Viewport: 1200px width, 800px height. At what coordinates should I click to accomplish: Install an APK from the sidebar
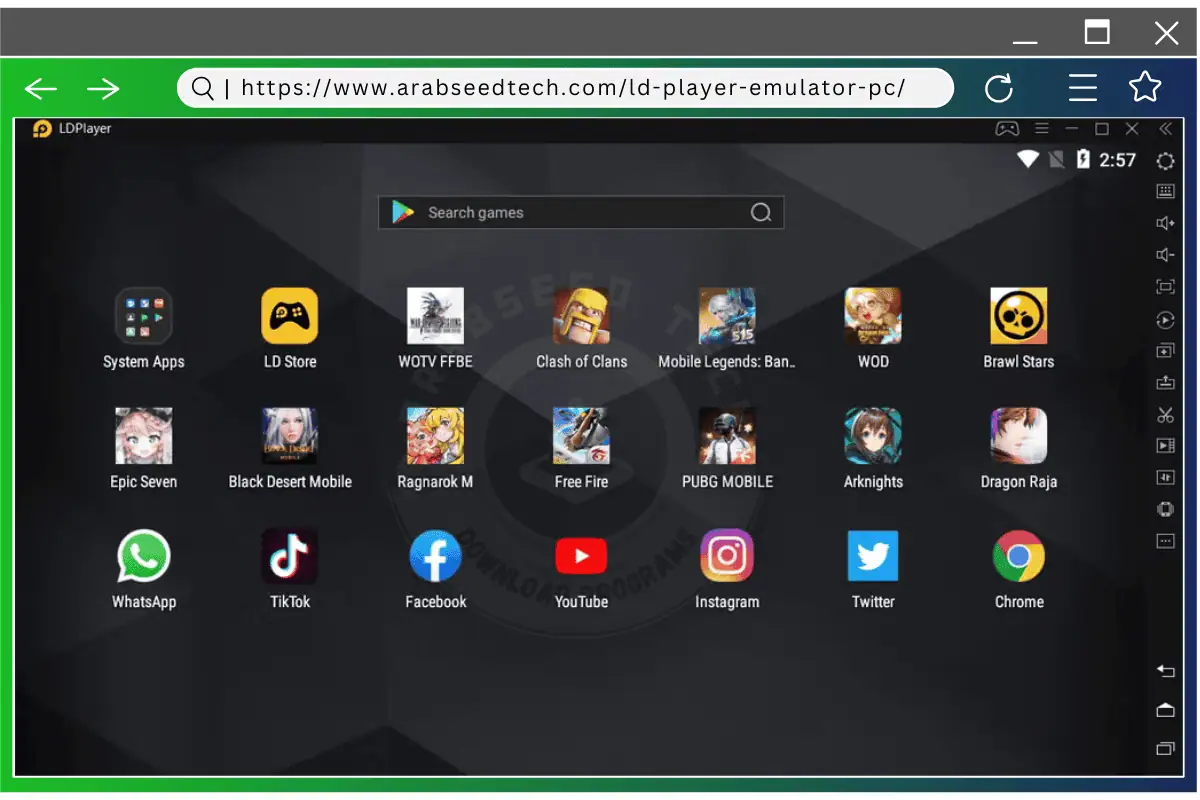[1166, 381]
